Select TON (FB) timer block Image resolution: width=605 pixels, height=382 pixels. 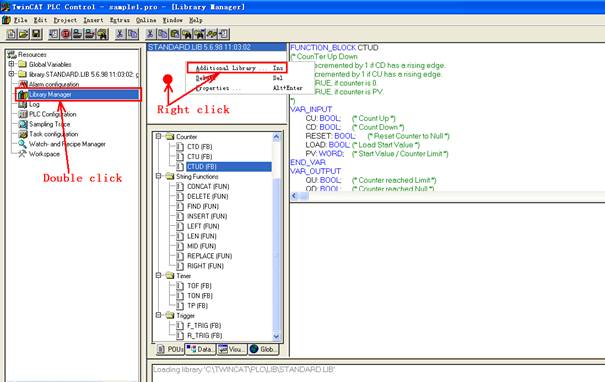tap(200, 296)
